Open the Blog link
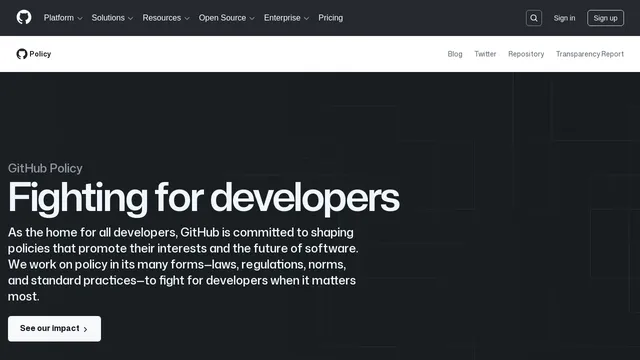The image size is (640, 360). pos(455,54)
